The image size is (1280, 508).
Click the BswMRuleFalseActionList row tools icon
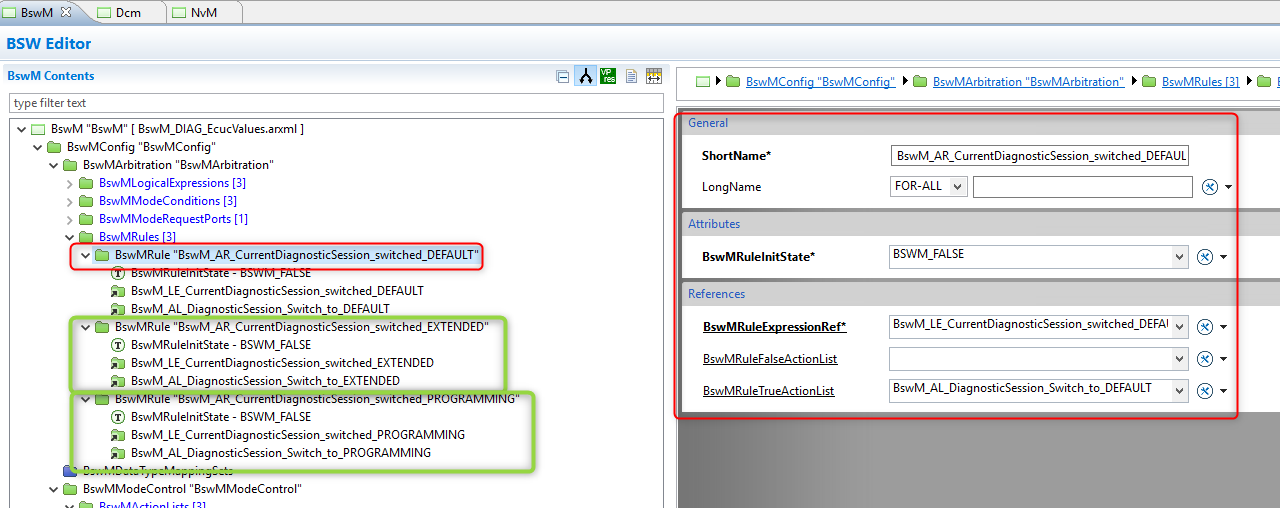pos(1205,359)
